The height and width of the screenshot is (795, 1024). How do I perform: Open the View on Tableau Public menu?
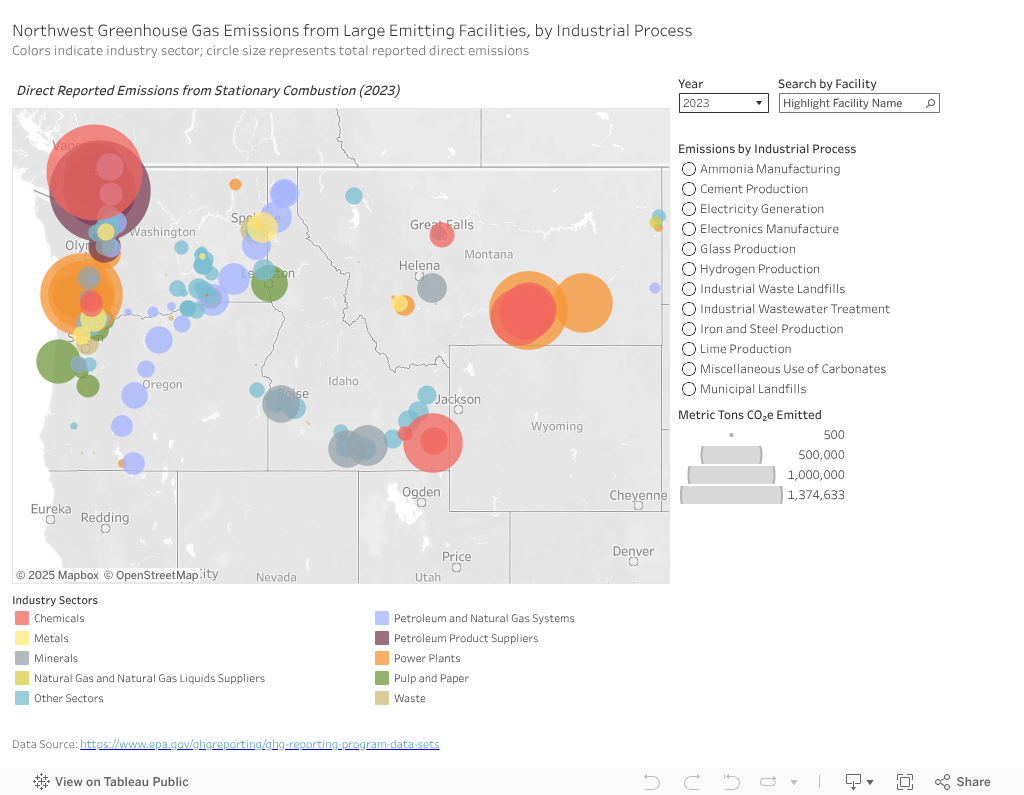click(x=110, y=781)
